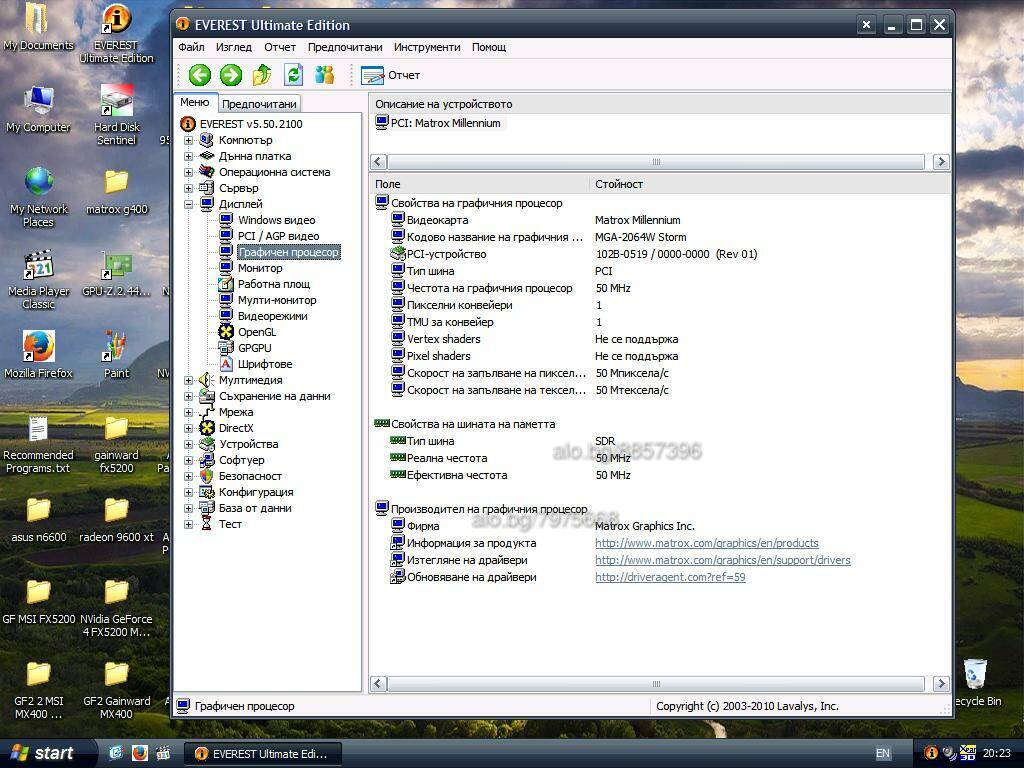
Task: Open the Отчет report toolbar button
Action: [391, 75]
